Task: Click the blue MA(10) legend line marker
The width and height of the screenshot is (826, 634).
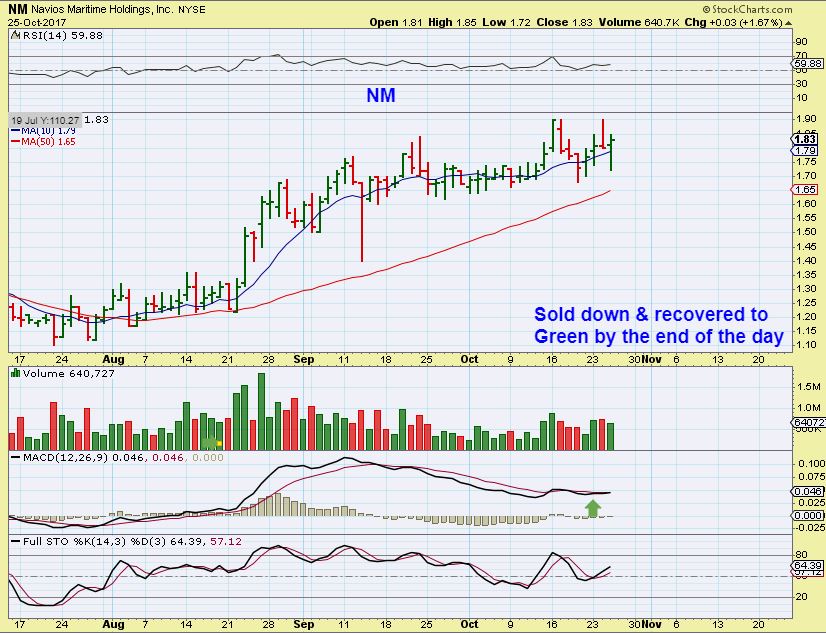Action: (16, 131)
